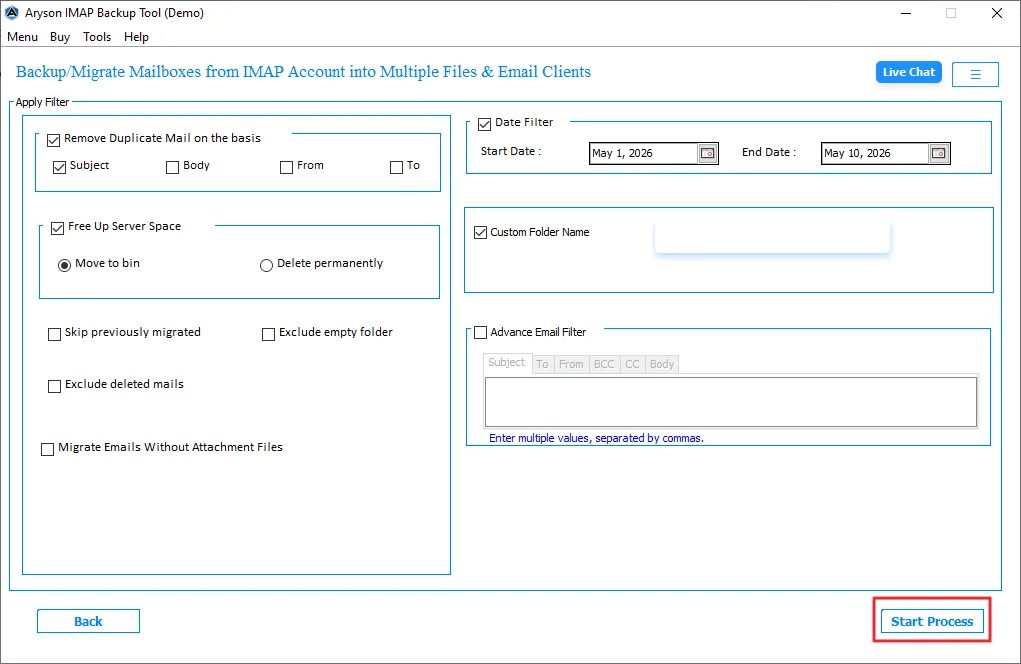Open the Buy menu
1021x664 pixels.
click(60, 37)
